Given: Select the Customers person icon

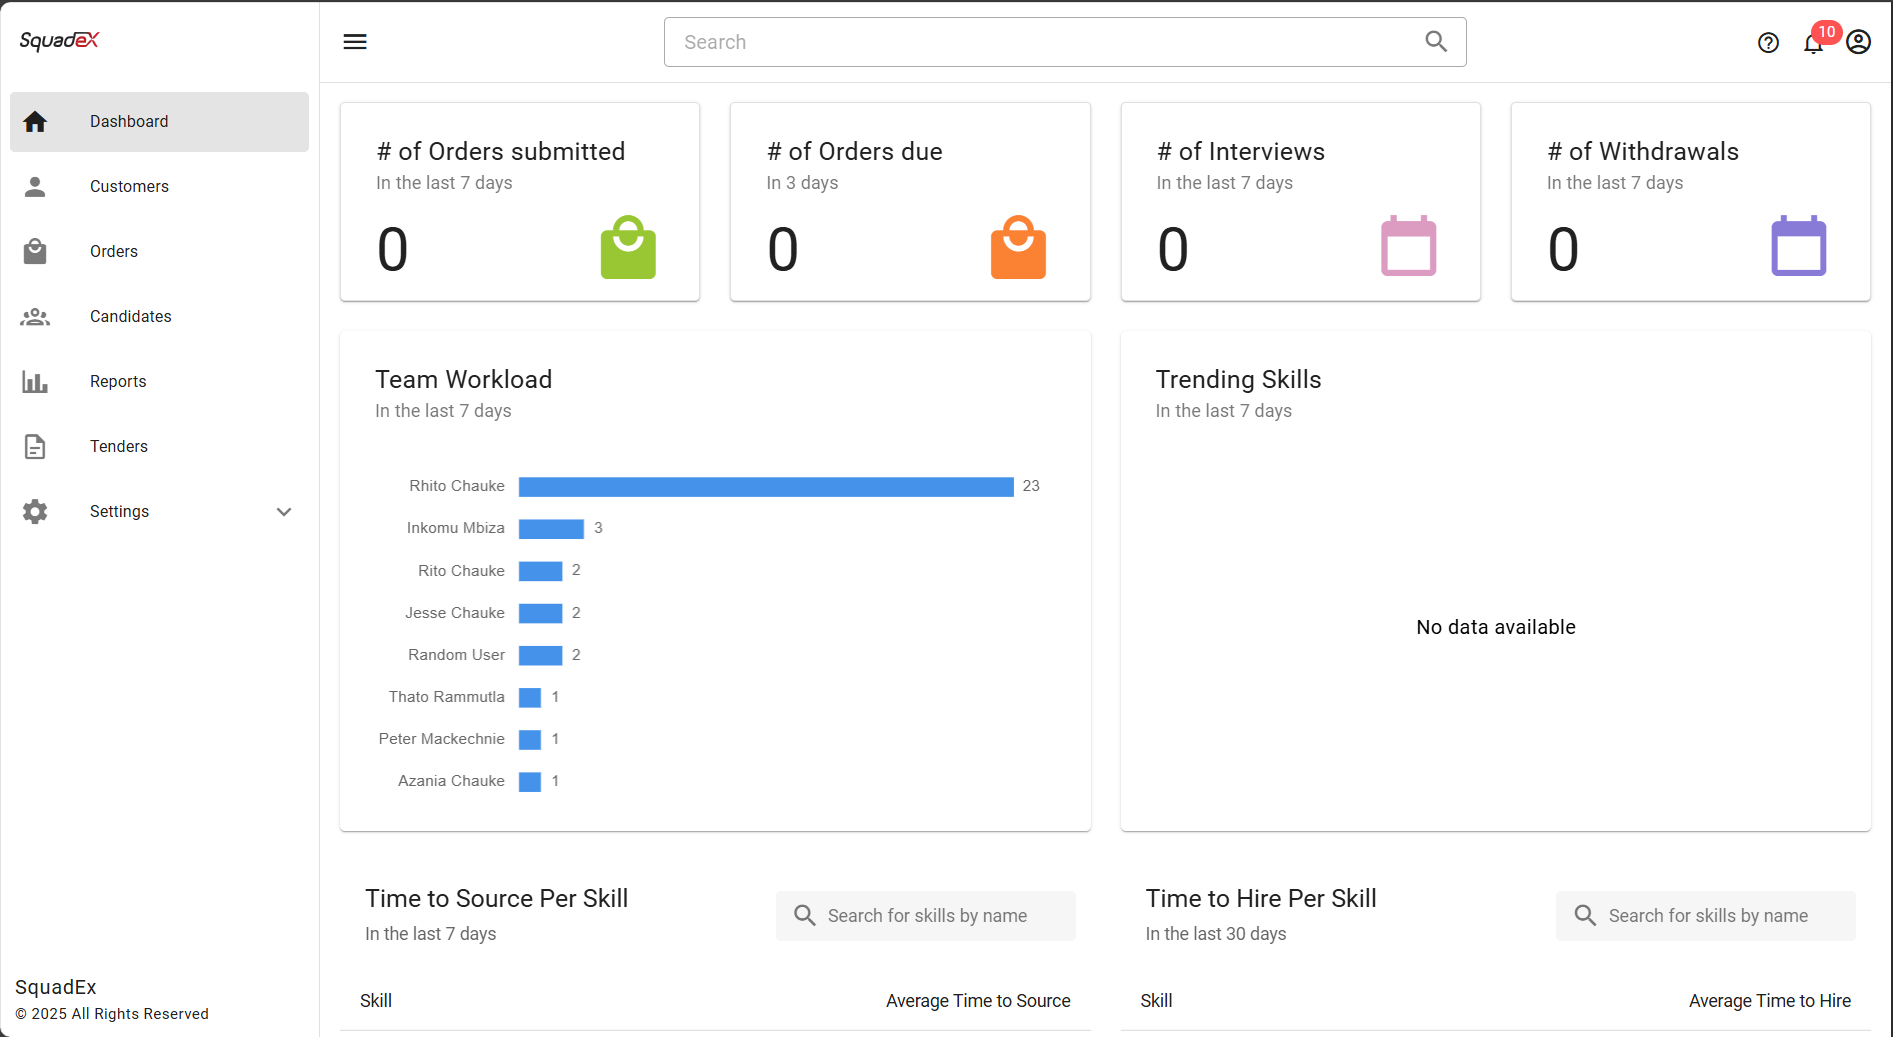Looking at the screenshot, I should coord(35,186).
